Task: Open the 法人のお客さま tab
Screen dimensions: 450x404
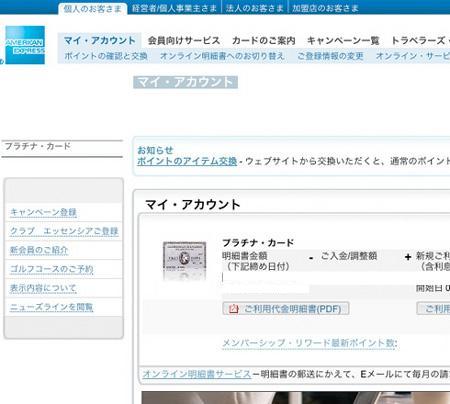Action: 255,8
